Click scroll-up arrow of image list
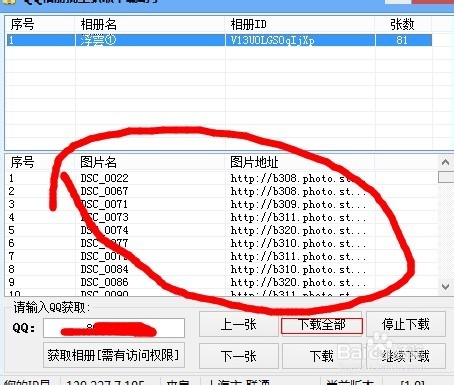 446,162
